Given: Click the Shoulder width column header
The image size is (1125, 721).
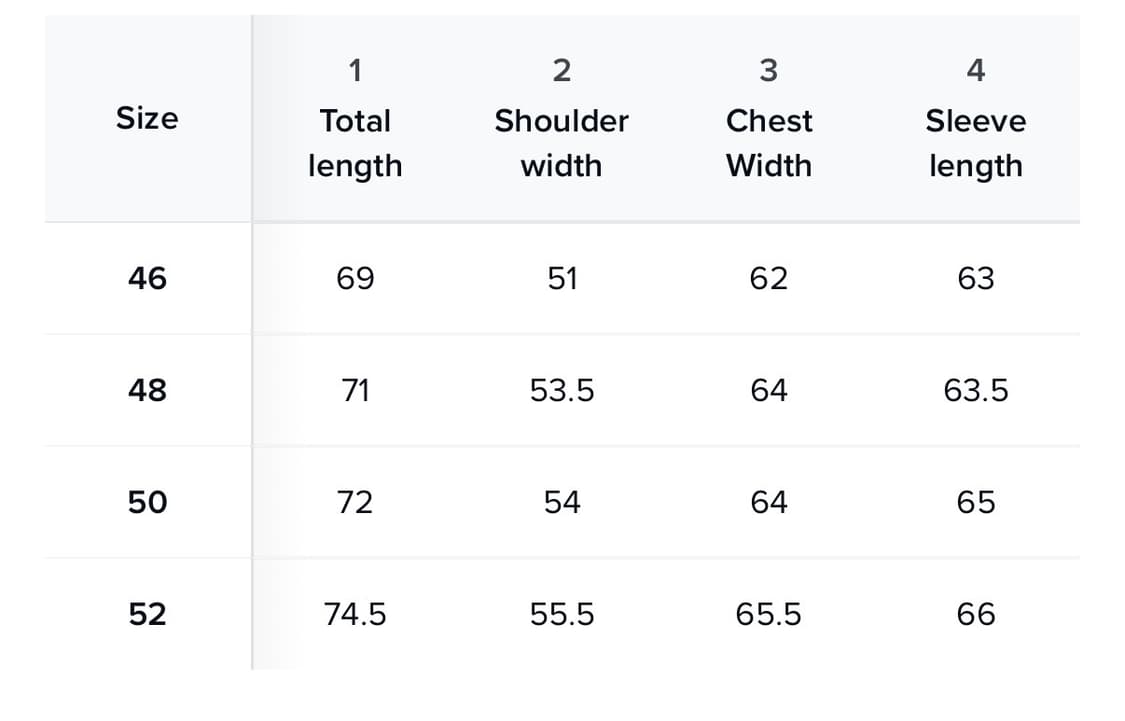Looking at the screenshot, I should tap(561, 141).
